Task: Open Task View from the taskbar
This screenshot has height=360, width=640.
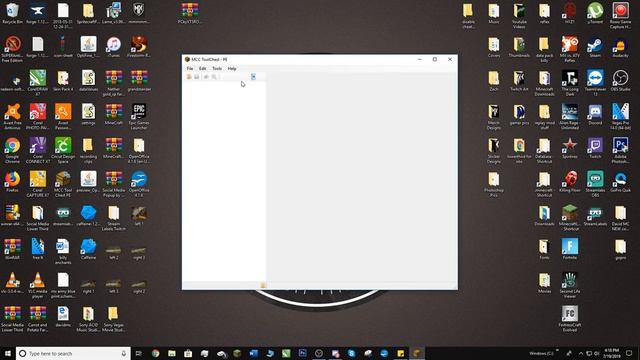Action: [x=139, y=353]
